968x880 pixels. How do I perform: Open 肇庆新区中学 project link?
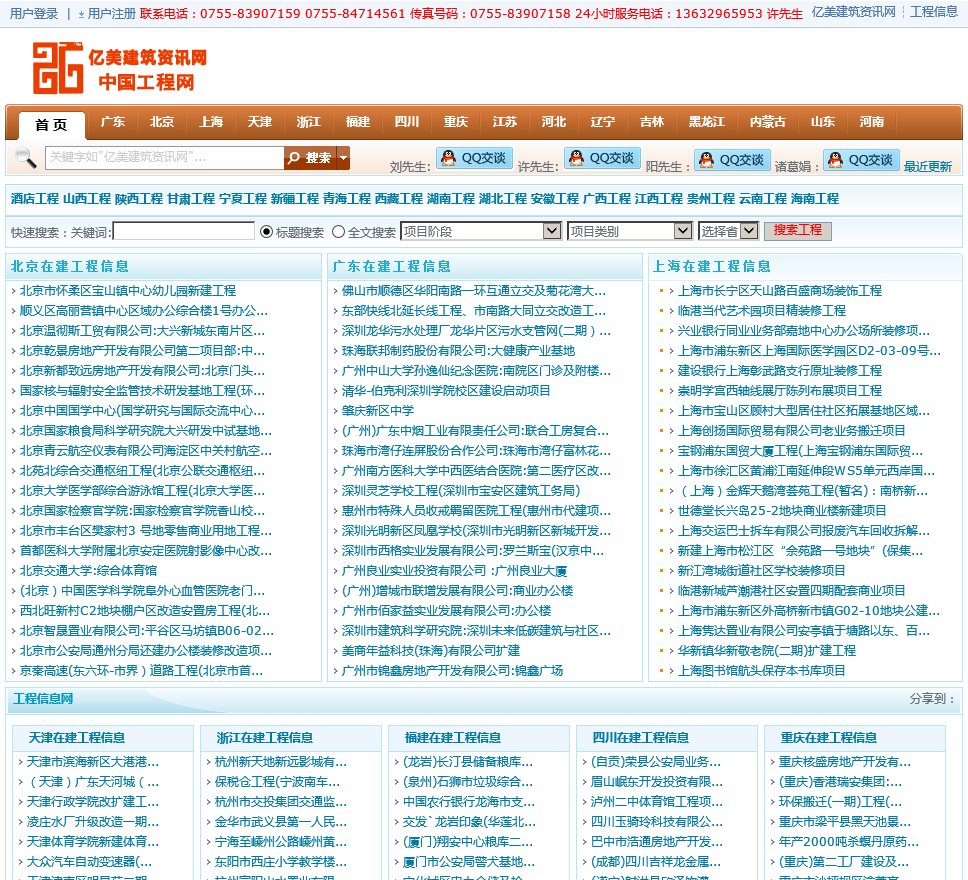tap(378, 411)
